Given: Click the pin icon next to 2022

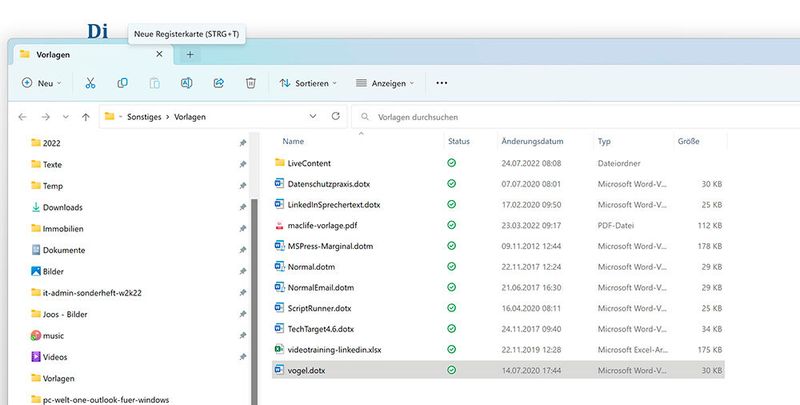Looking at the screenshot, I should [x=243, y=143].
